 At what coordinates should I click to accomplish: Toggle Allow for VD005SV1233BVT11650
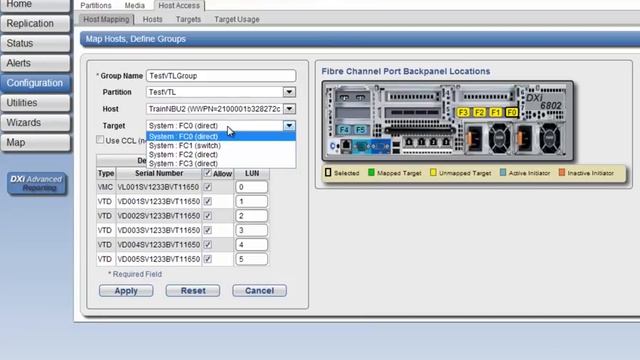click(x=208, y=259)
